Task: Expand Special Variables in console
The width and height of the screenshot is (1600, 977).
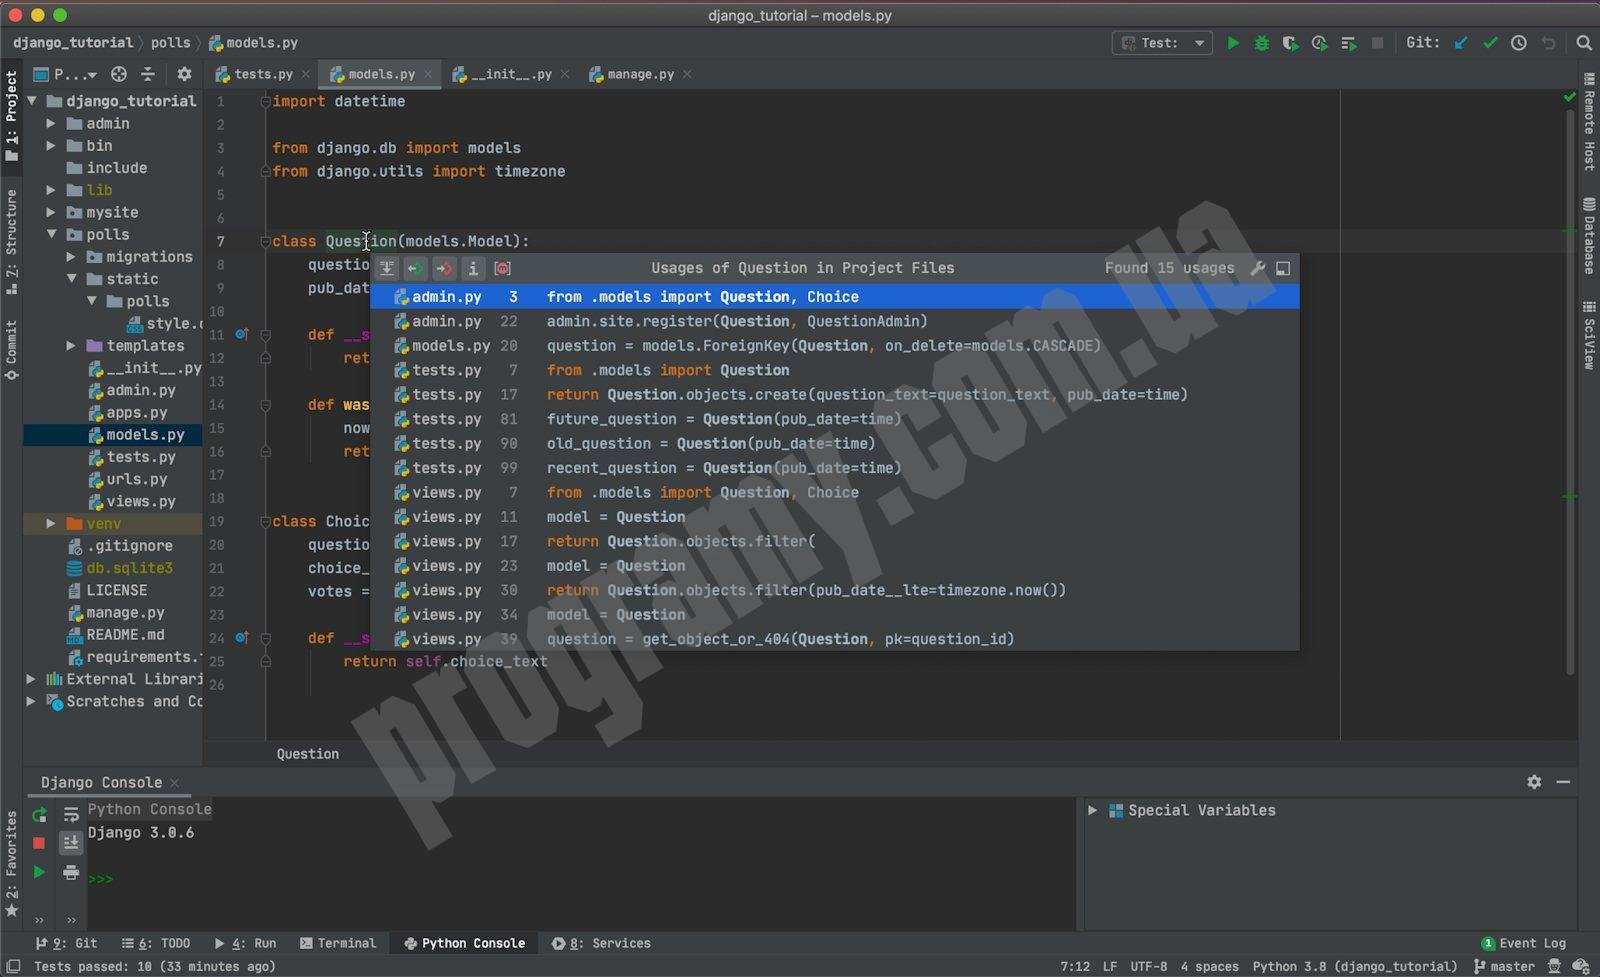Action: click(x=1093, y=810)
